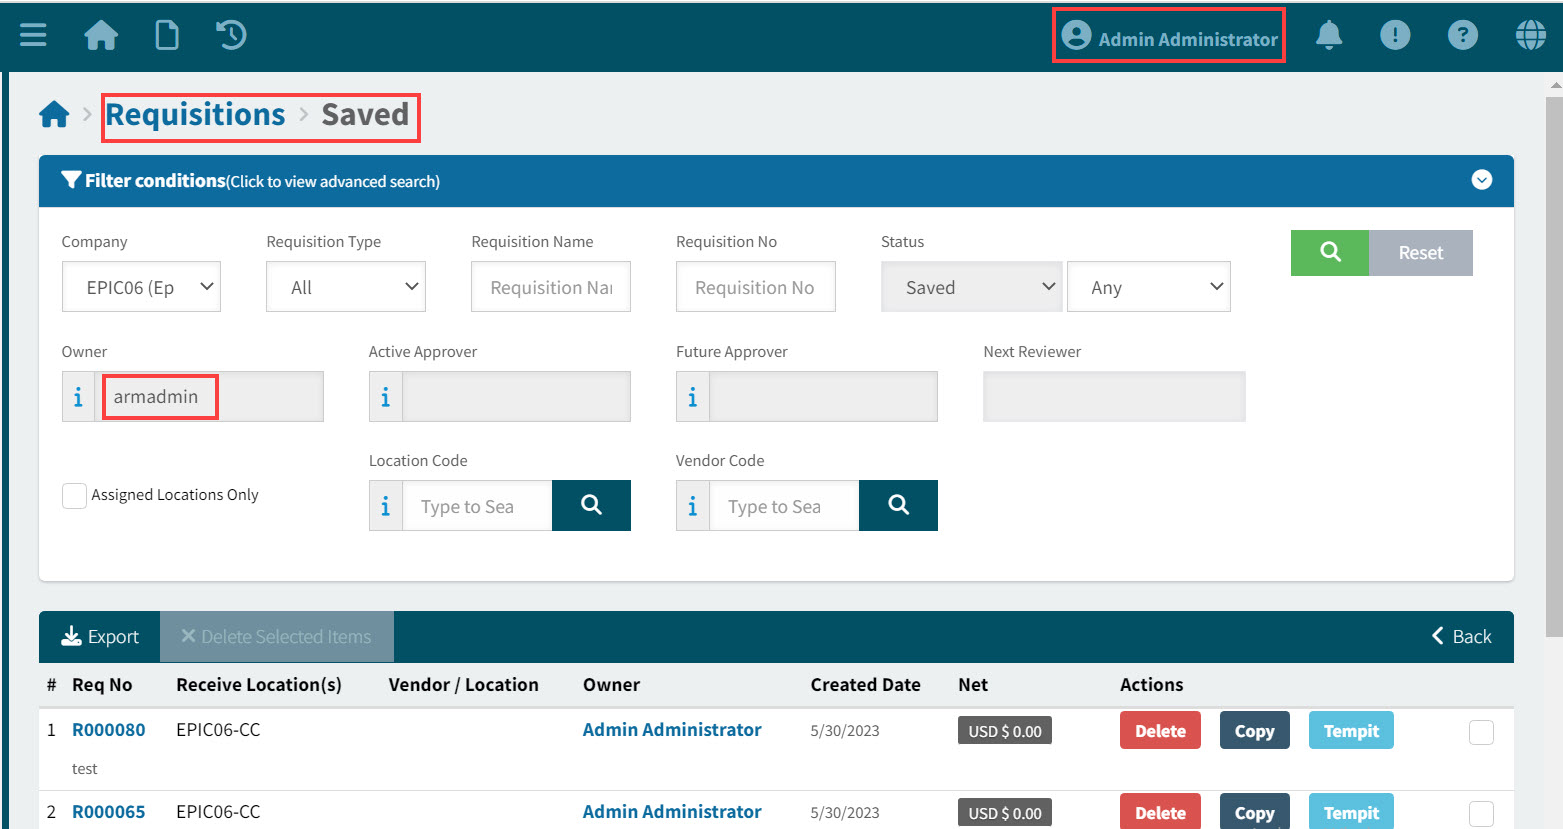Open the globe language selector
The image size is (1563, 829).
[x=1530, y=36]
